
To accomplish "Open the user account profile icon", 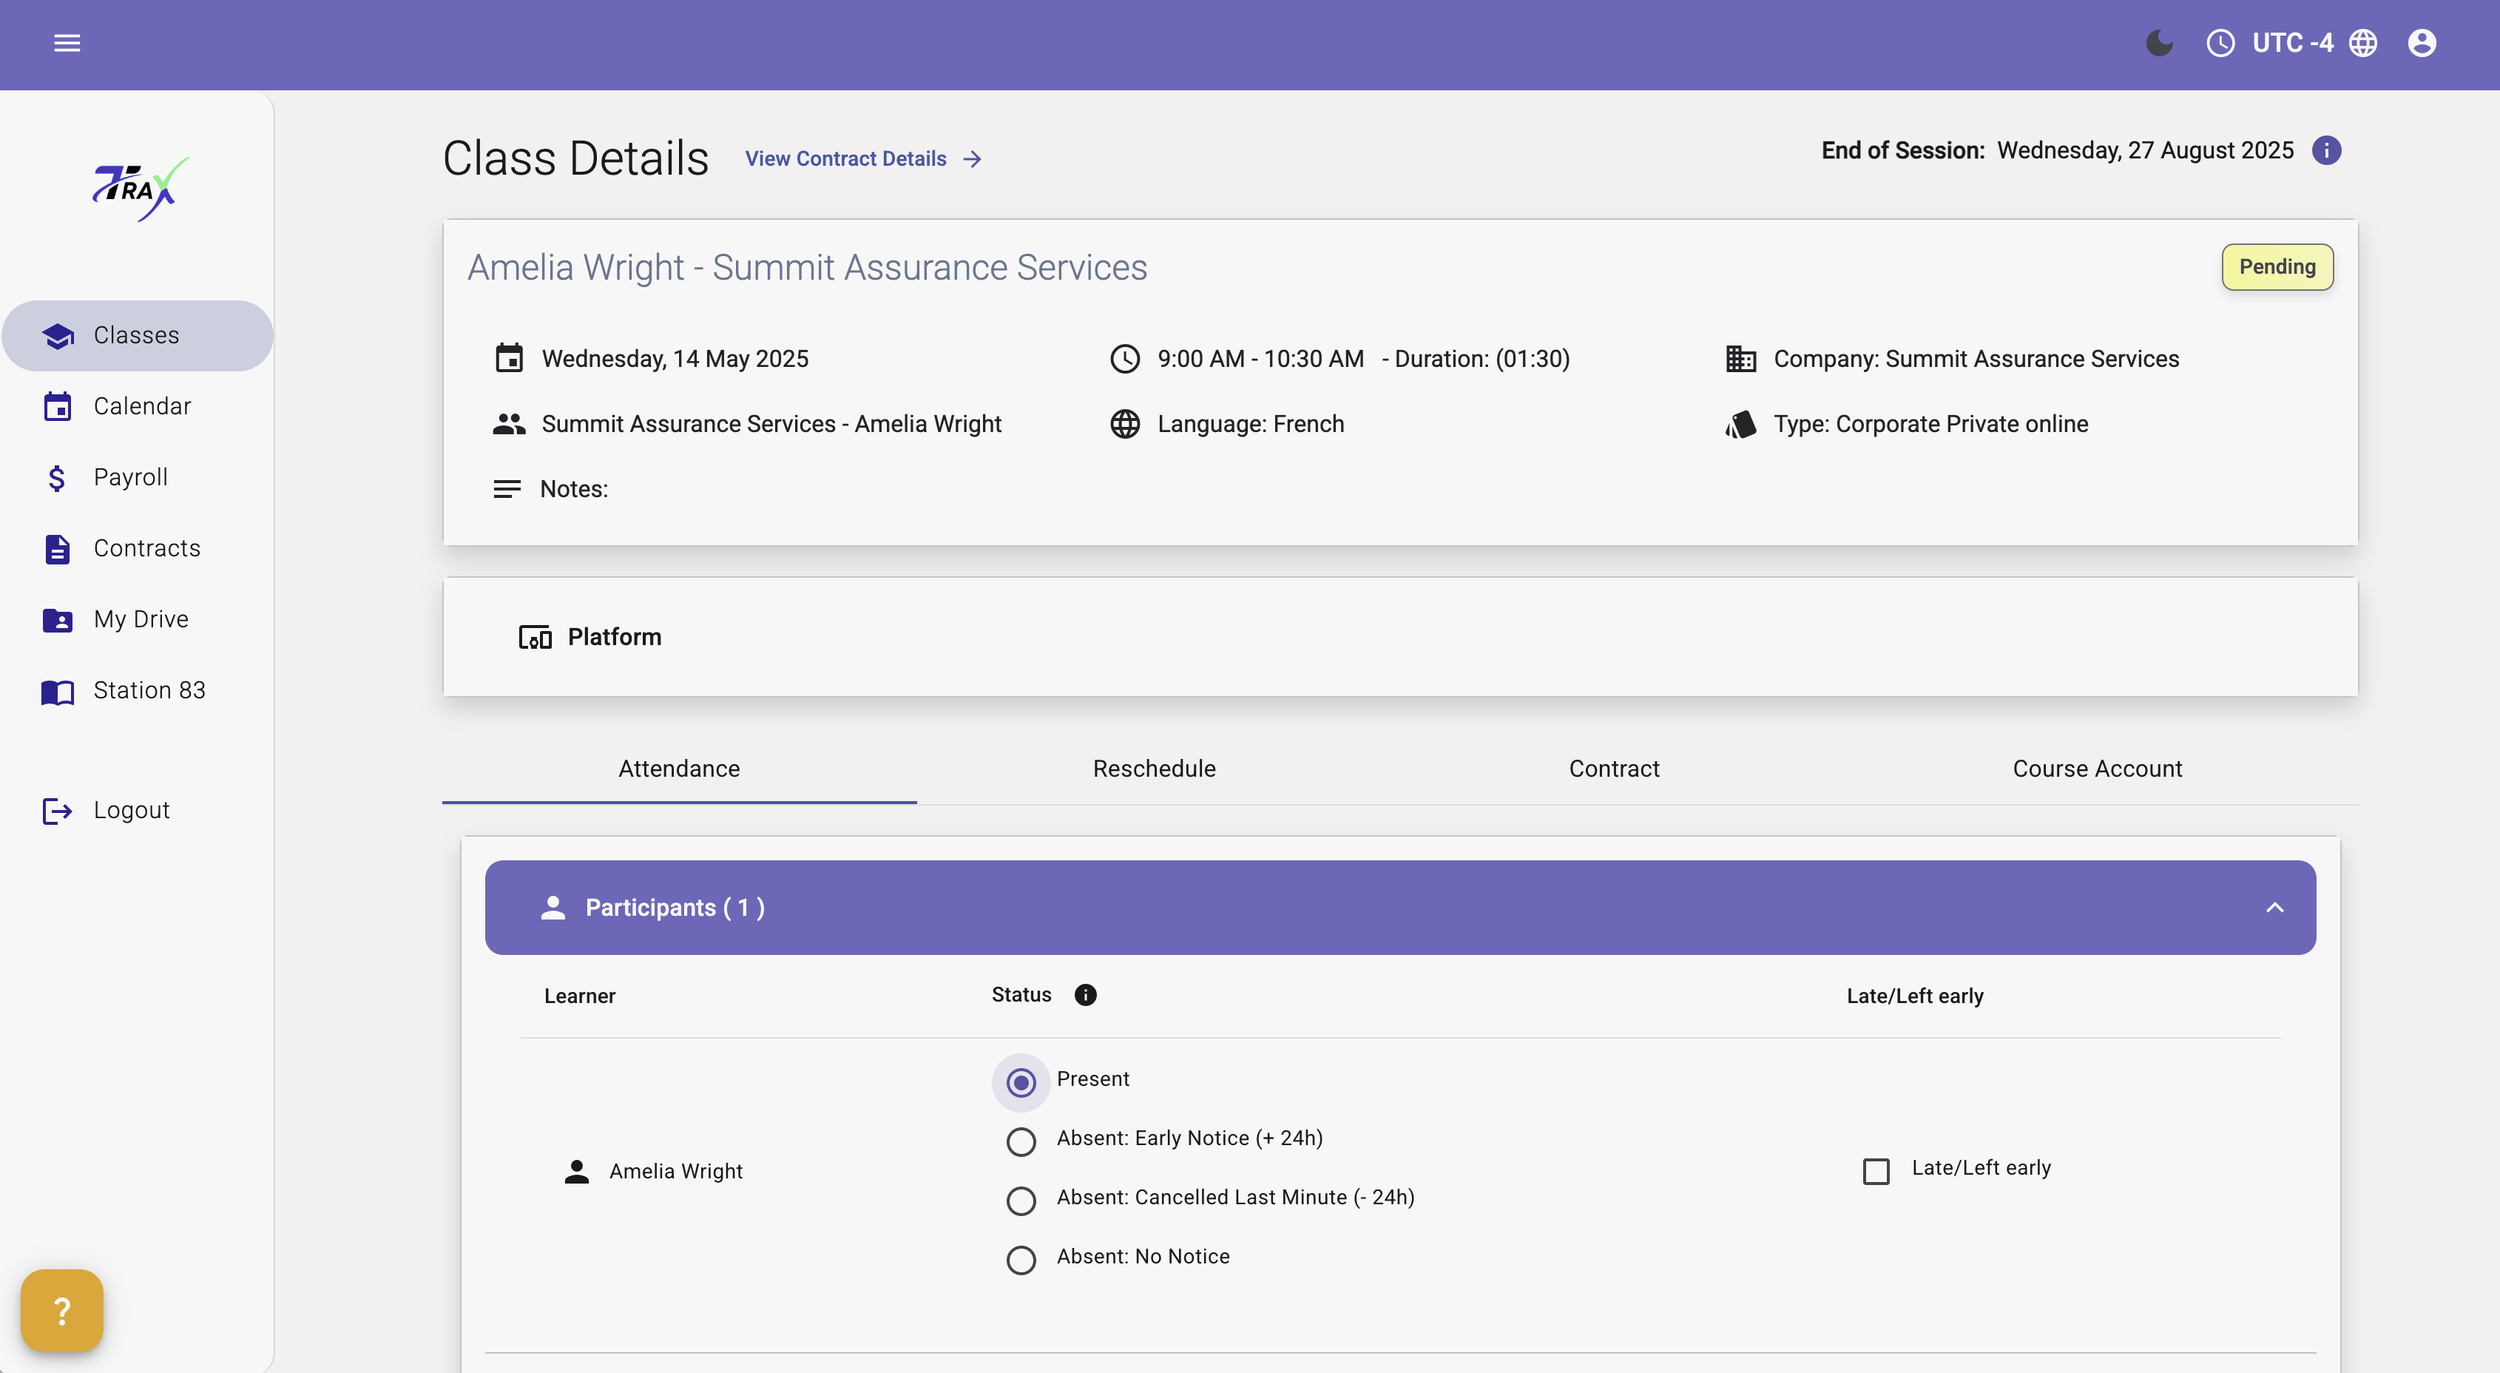I will pos(2421,43).
